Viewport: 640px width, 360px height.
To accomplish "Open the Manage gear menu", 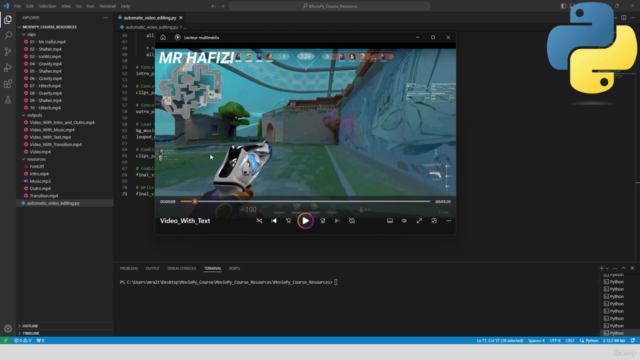I will click(8, 328).
